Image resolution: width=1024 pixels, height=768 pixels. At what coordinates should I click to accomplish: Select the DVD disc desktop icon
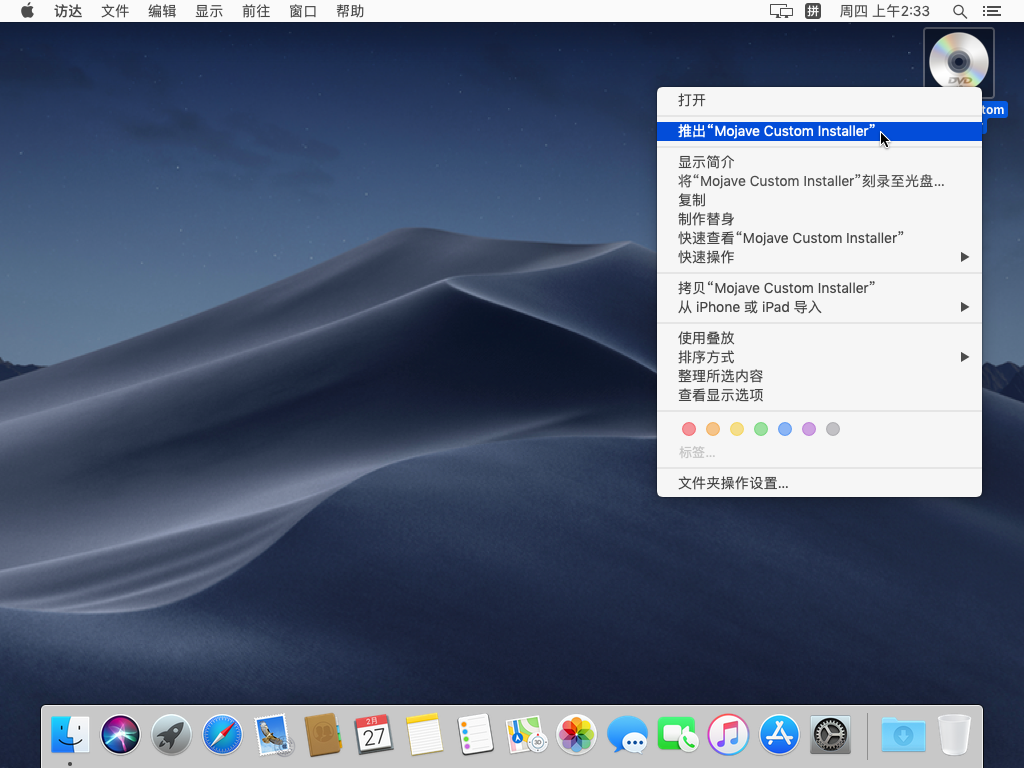(959, 62)
